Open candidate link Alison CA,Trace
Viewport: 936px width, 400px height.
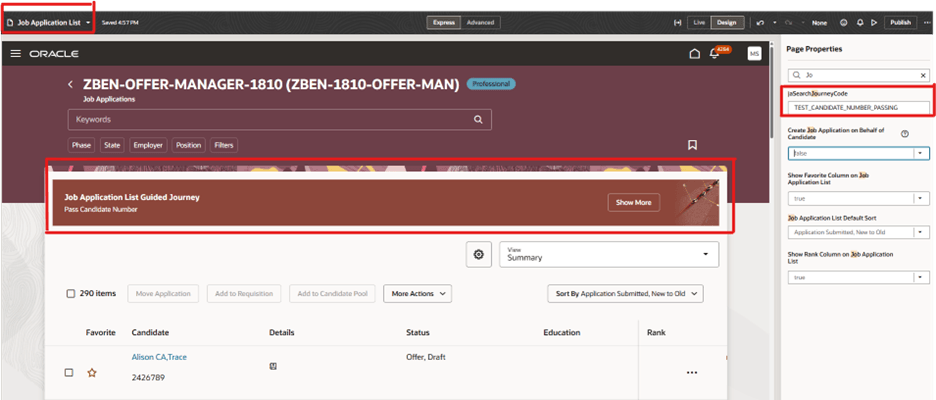tap(159, 357)
